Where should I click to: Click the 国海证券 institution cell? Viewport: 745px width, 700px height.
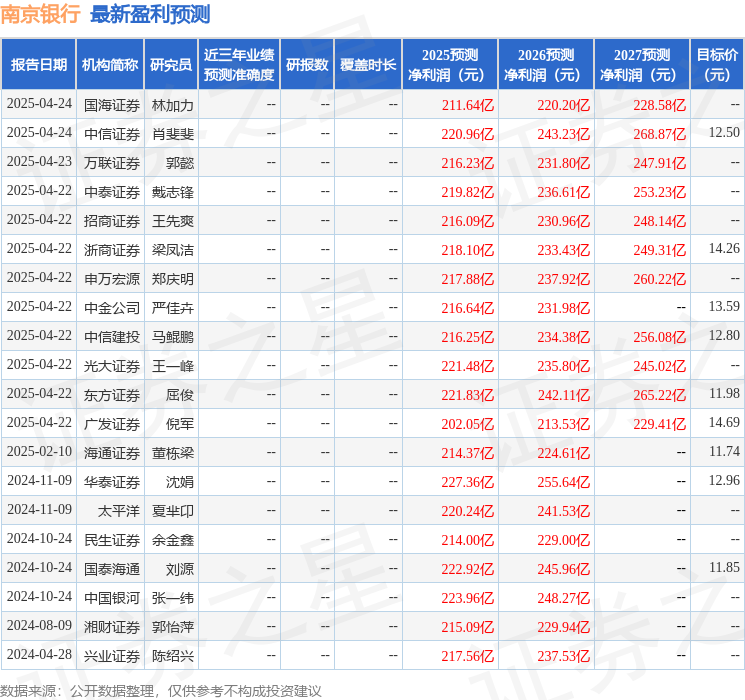[112, 105]
